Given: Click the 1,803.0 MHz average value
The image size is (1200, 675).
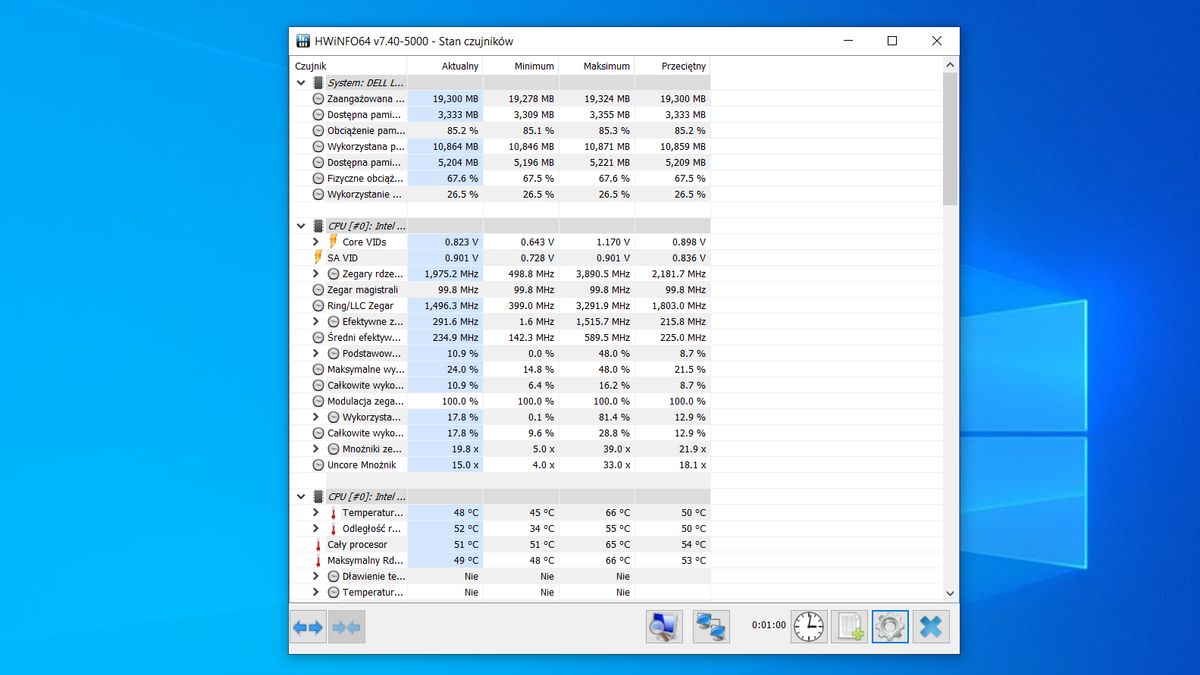Looking at the screenshot, I should [679, 306].
